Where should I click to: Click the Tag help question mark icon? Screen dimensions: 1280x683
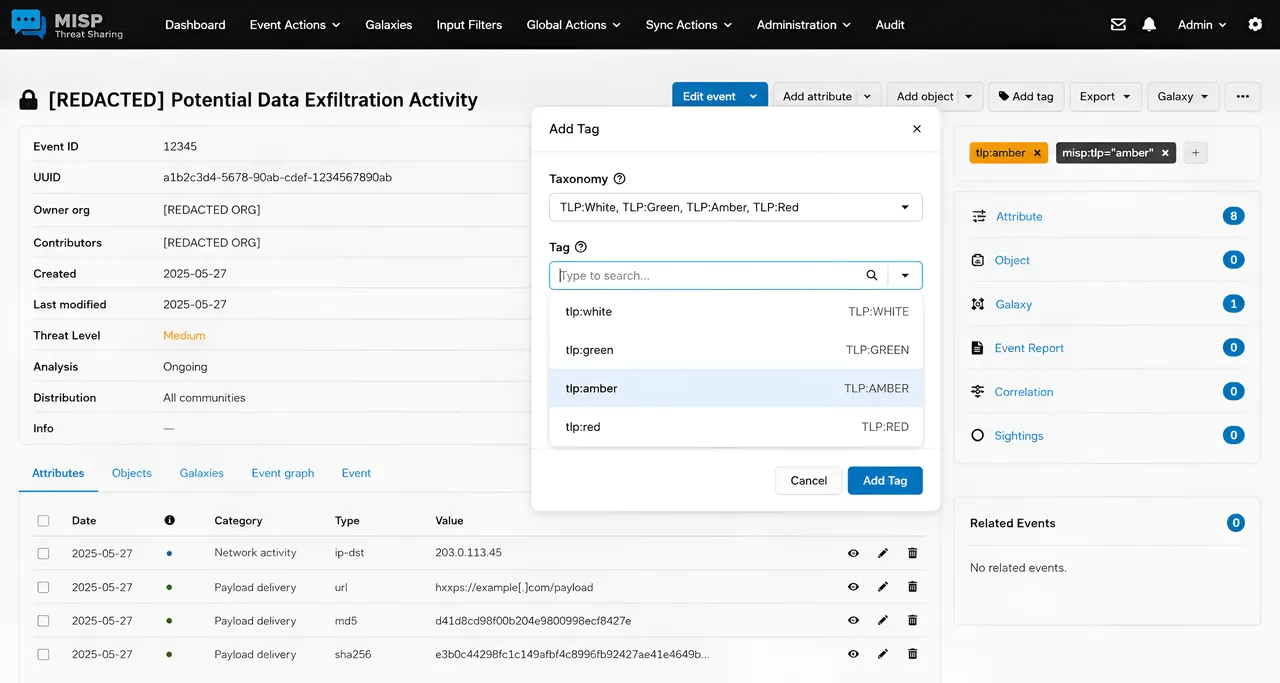[581, 247]
